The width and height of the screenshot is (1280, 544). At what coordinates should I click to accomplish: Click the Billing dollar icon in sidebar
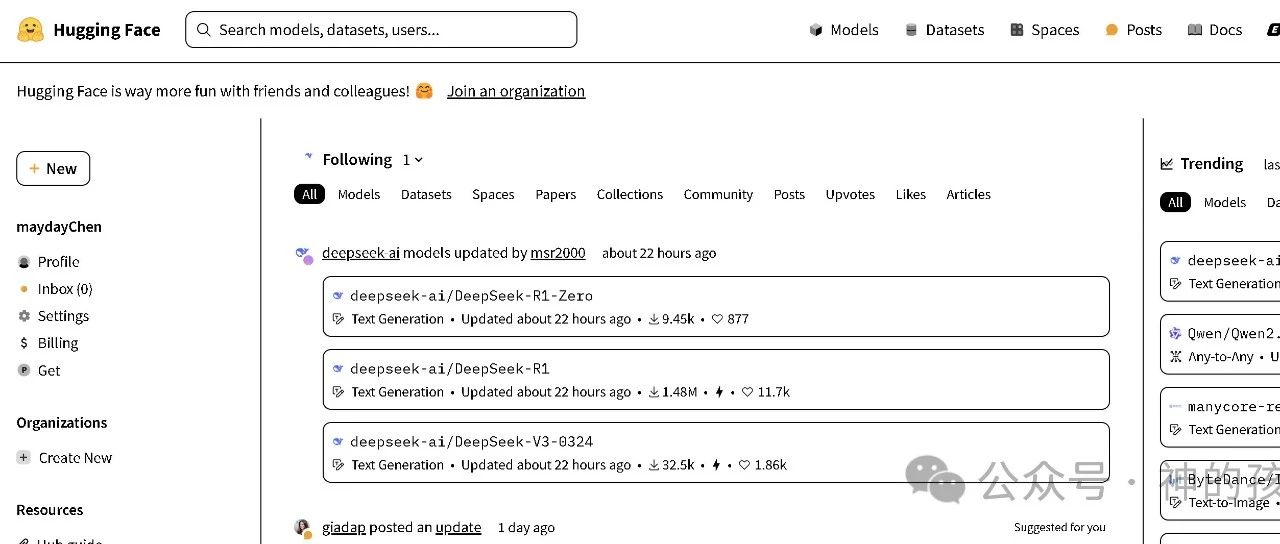pyautogui.click(x=24, y=343)
